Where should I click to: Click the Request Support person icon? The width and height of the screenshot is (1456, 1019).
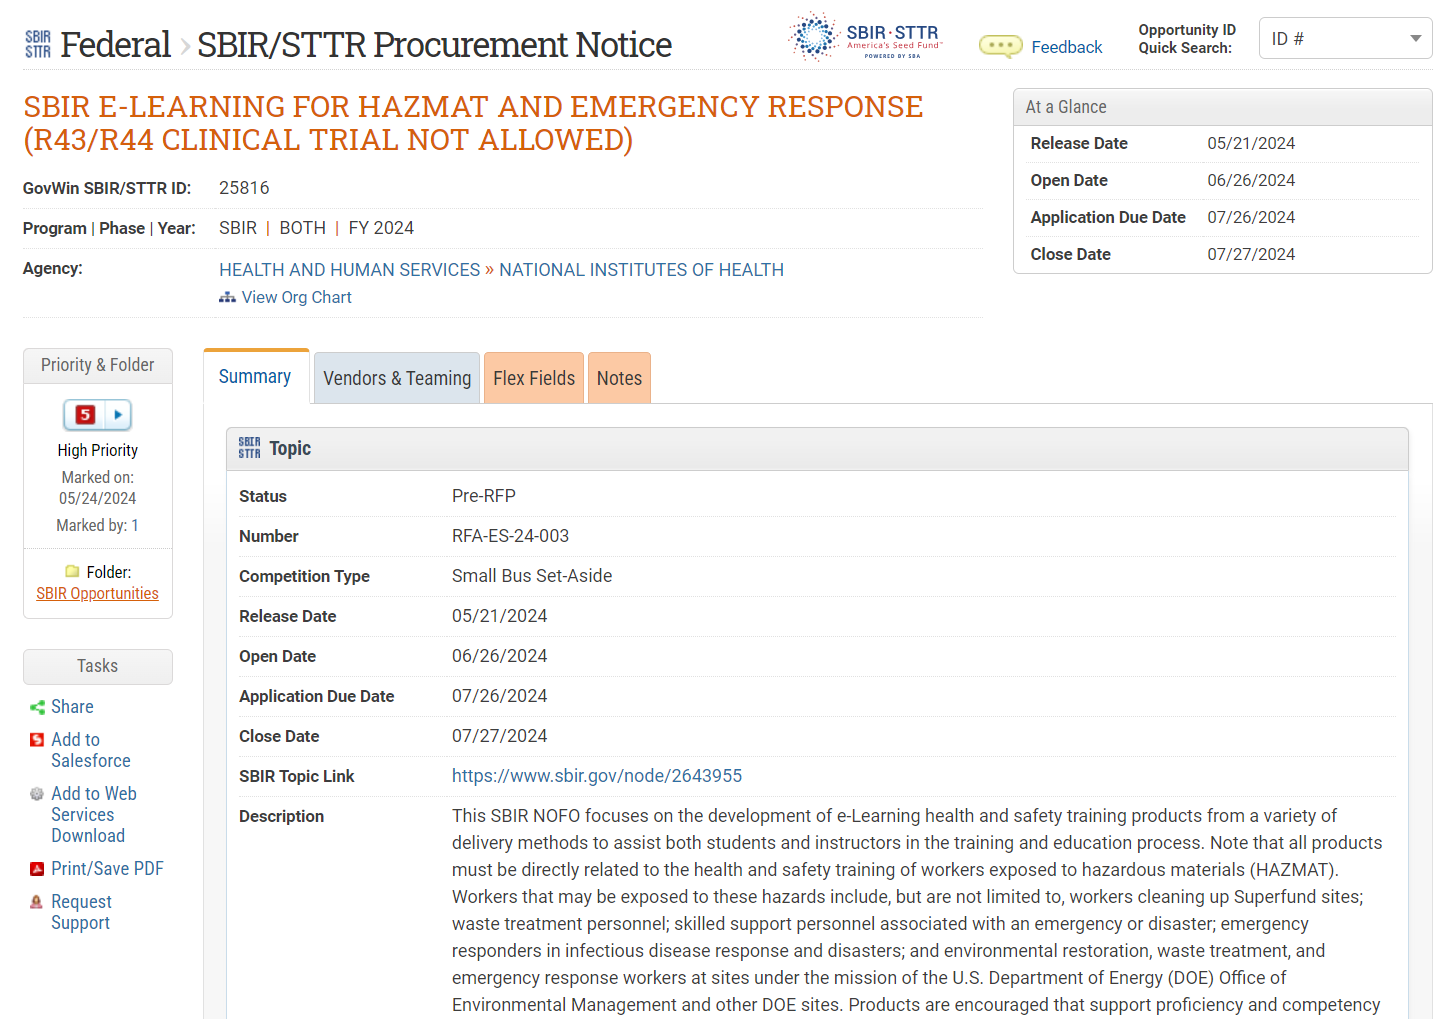[37, 902]
